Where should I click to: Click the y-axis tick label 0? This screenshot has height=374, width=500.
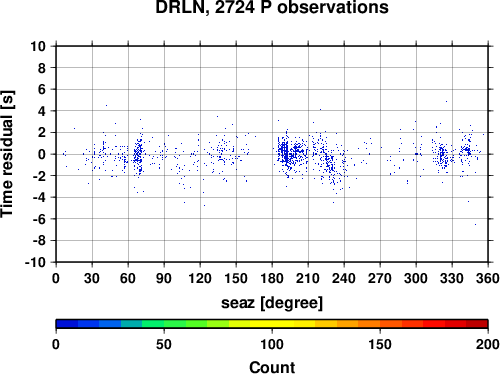[x=42, y=154]
